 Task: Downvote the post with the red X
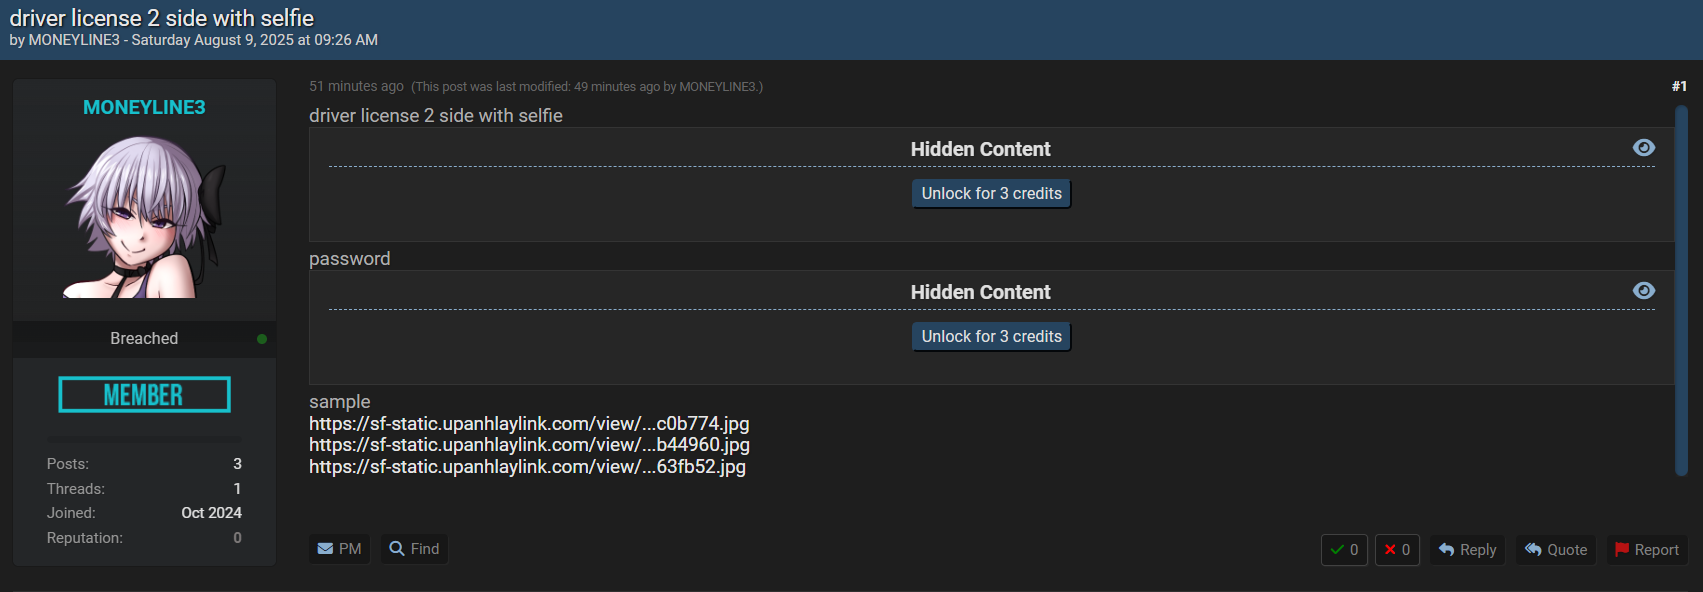click(1396, 550)
